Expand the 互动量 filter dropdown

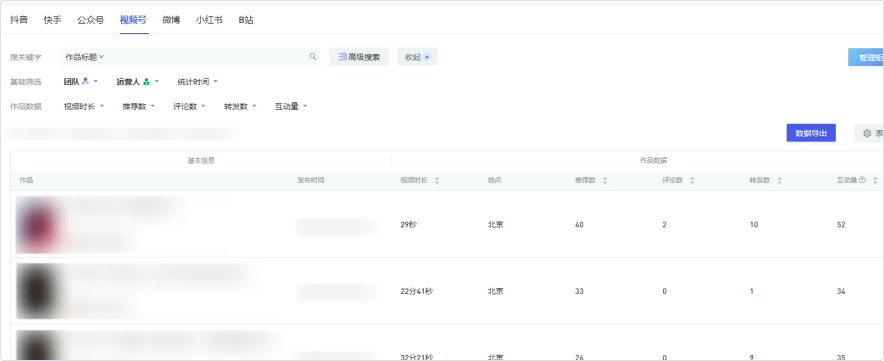[x=291, y=106]
